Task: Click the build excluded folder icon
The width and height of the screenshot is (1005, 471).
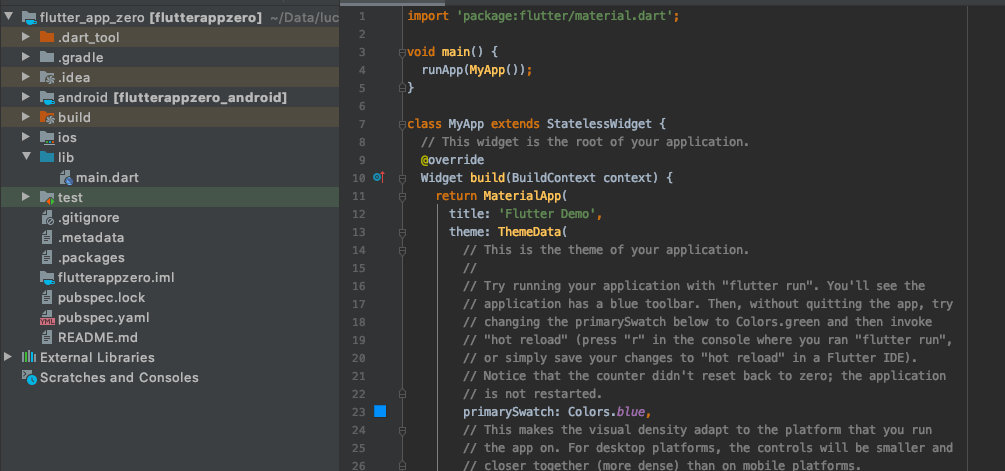Action: [x=47, y=117]
